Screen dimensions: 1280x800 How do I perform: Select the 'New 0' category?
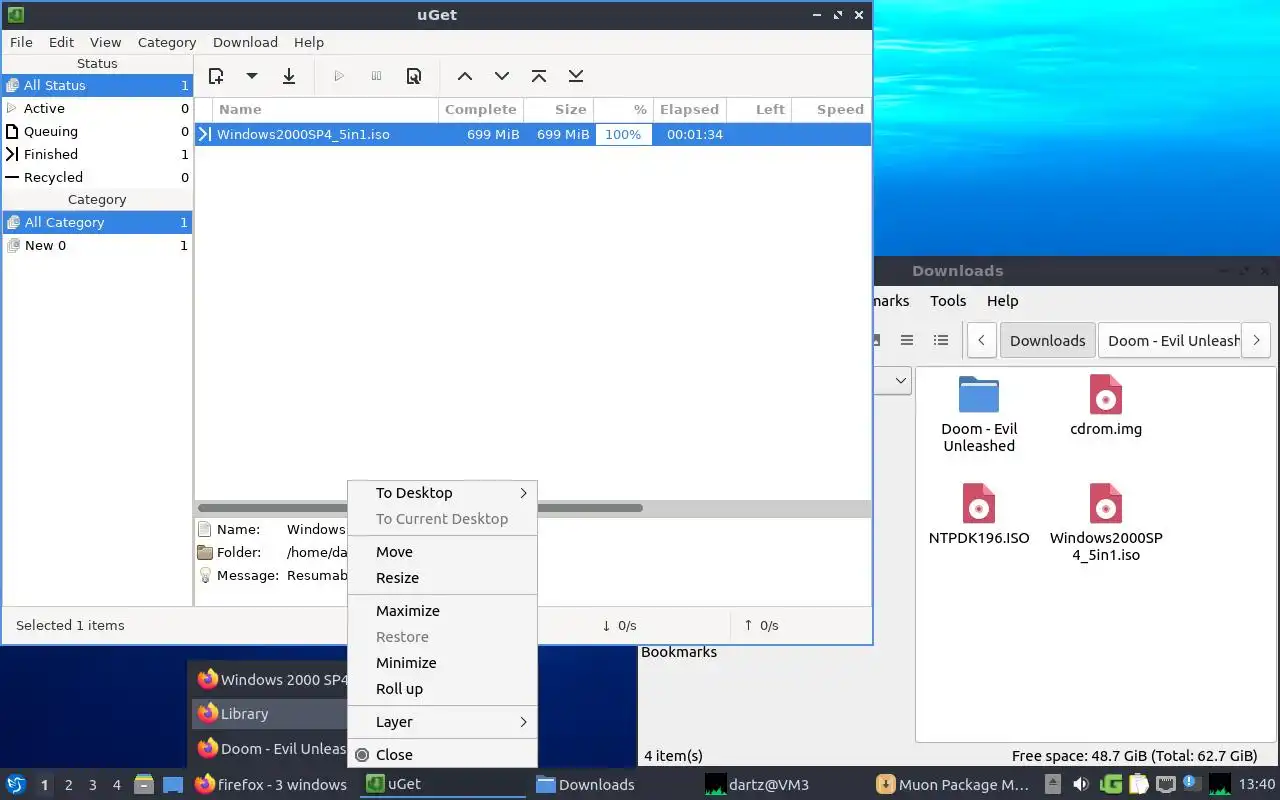[97, 245]
